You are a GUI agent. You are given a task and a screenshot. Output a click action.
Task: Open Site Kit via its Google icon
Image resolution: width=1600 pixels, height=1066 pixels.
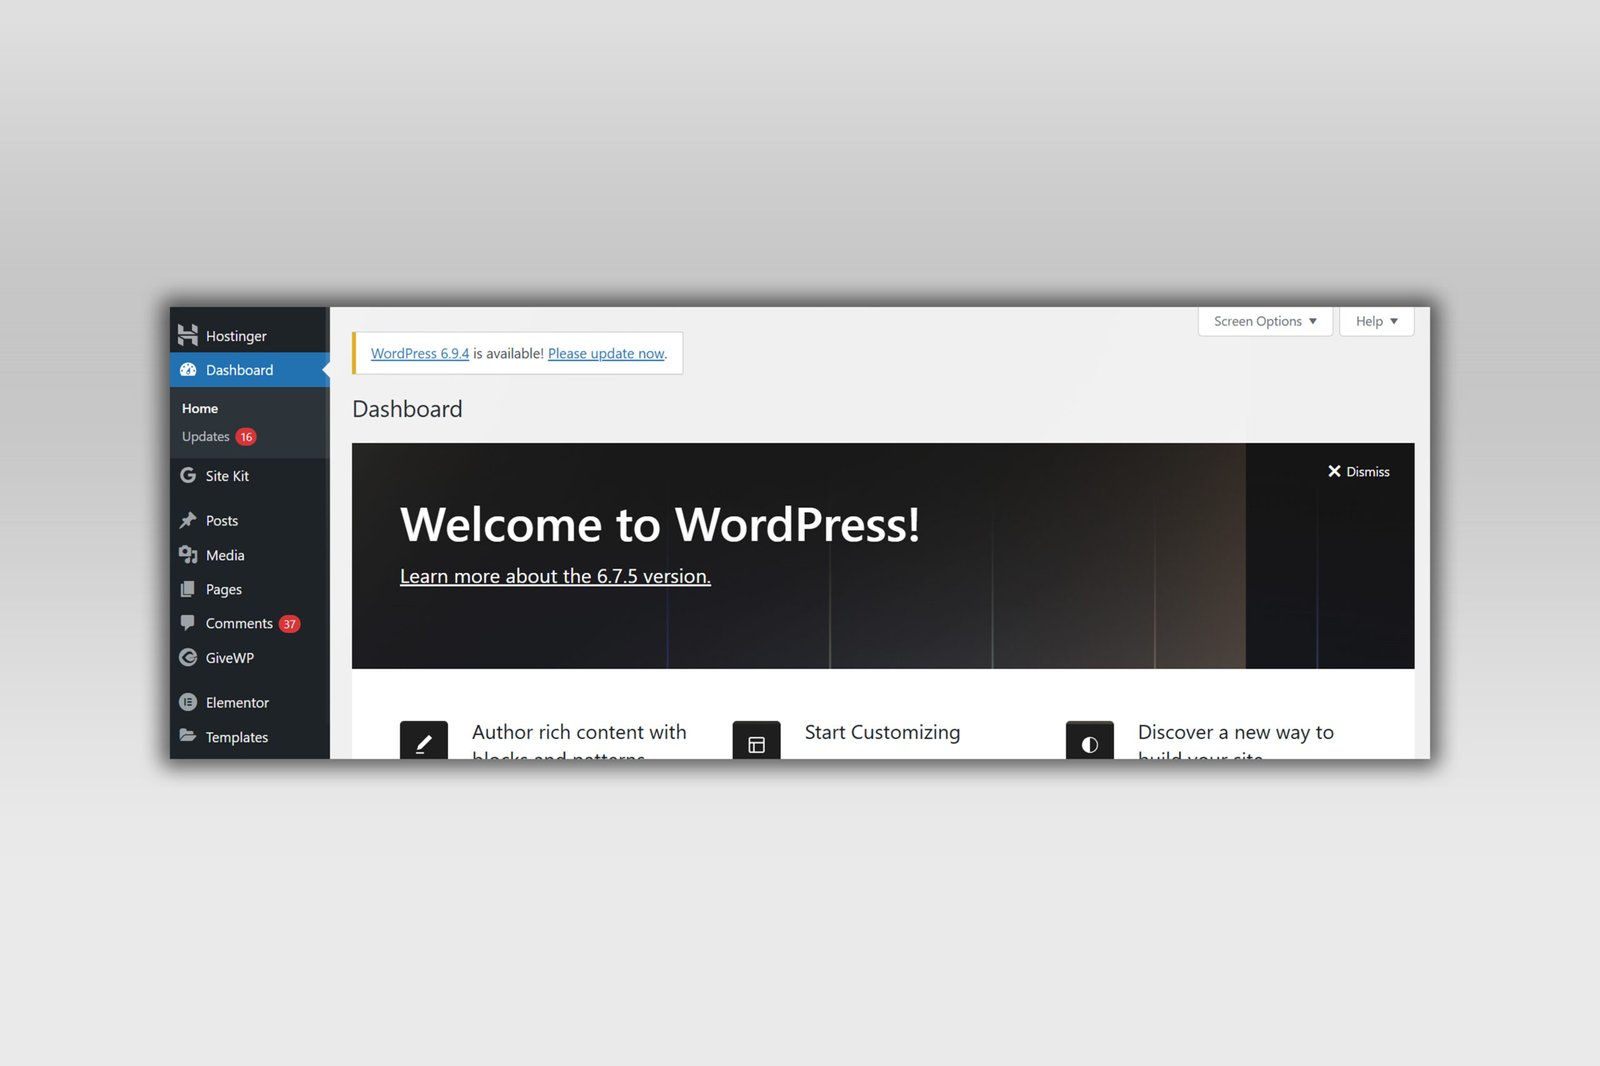pos(188,476)
